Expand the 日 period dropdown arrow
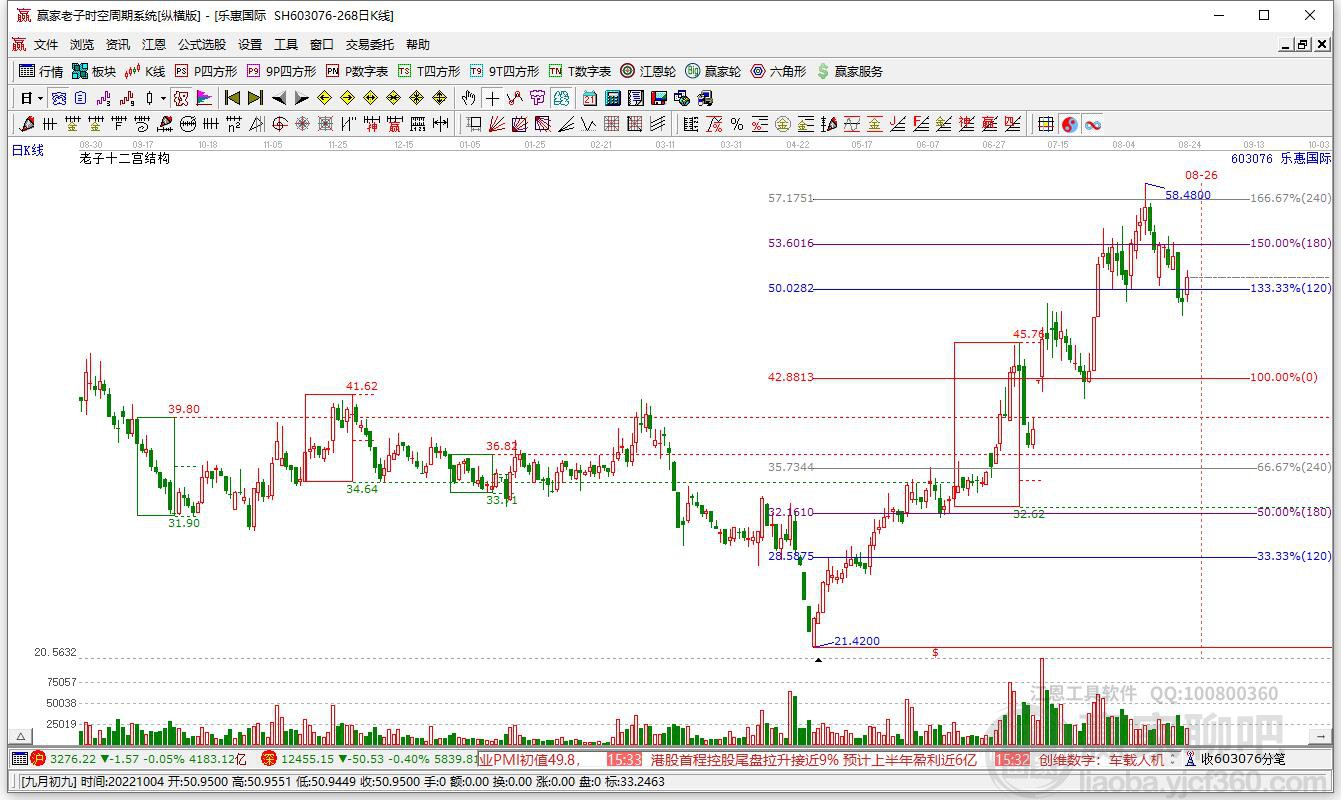 tap(40, 98)
